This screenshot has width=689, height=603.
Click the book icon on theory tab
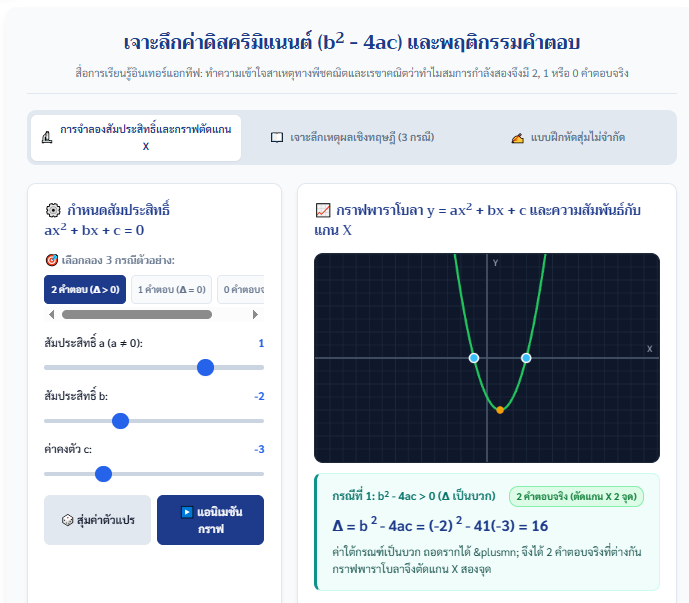pyautogui.click(x=277, y=138)
